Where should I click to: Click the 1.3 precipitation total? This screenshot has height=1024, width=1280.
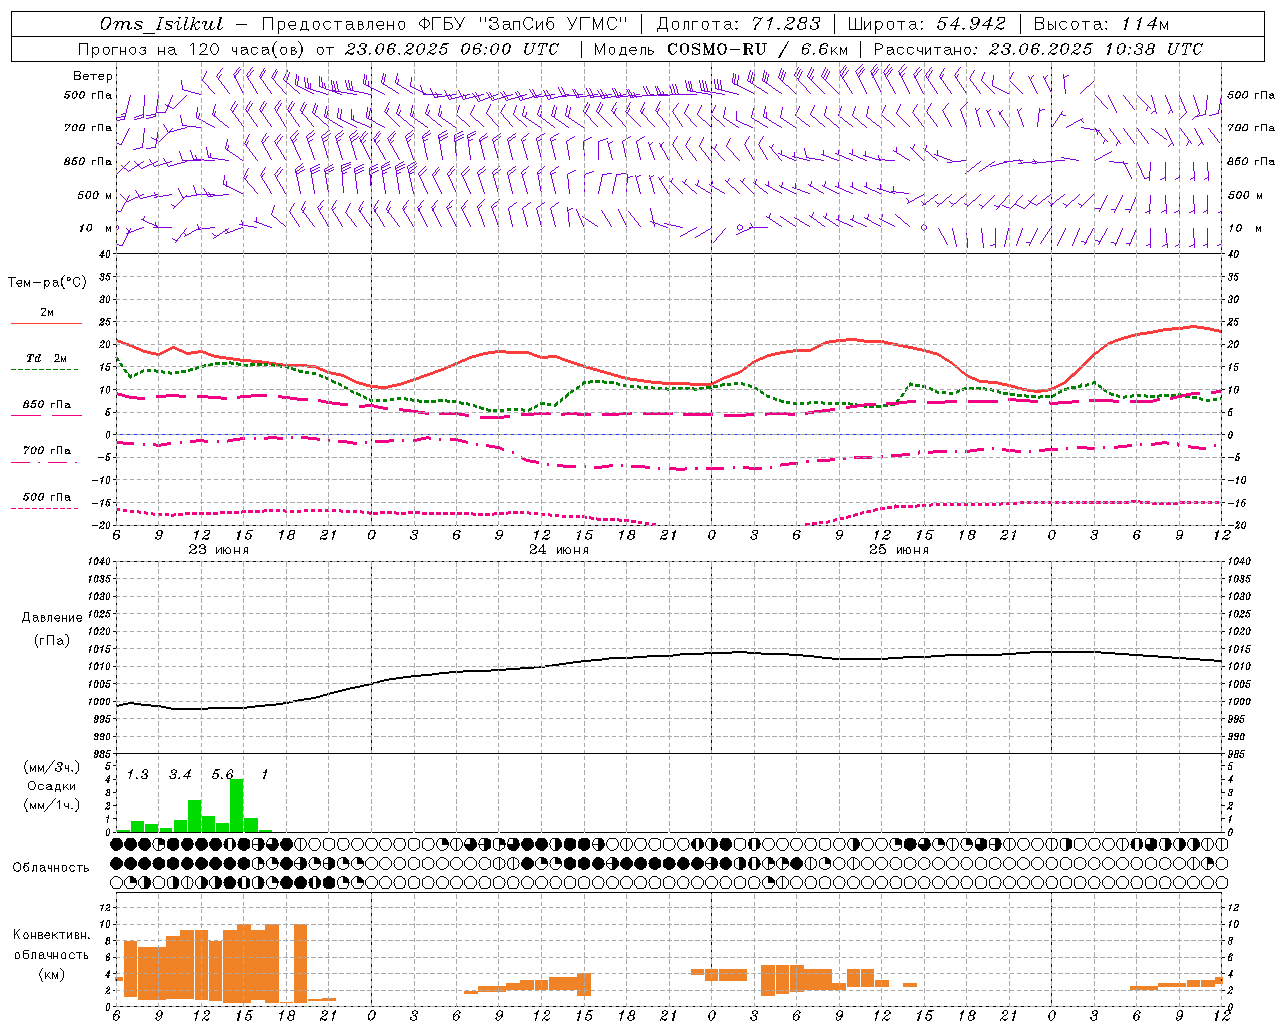click(137, 775)
